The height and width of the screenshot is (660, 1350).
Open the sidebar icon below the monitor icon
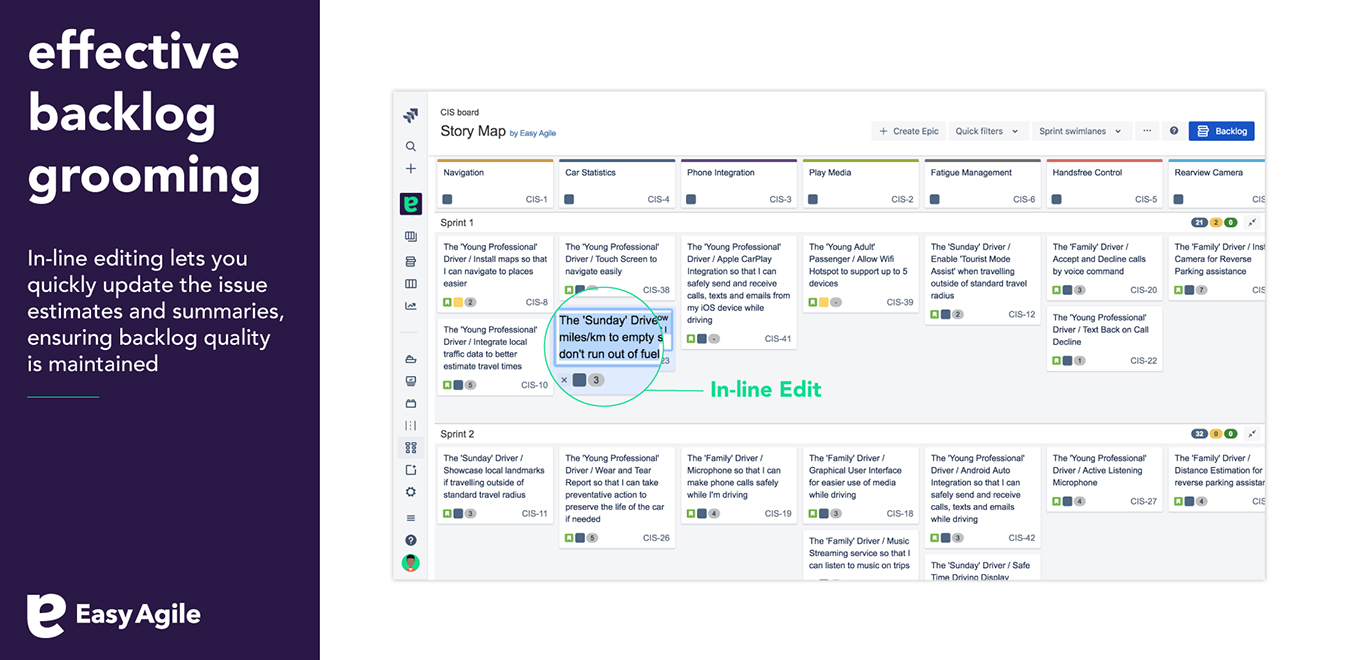point(410,404)
